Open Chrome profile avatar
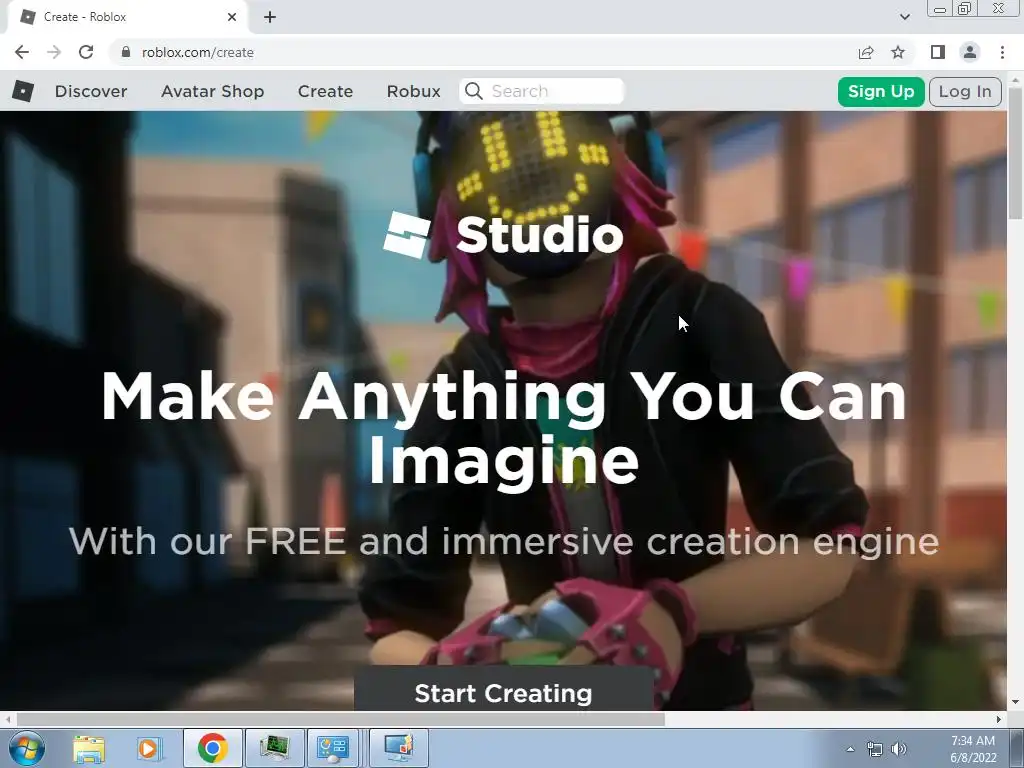The width and height of the screenshot is (1024, 768). pyautogui.click(x=970, y=52)
